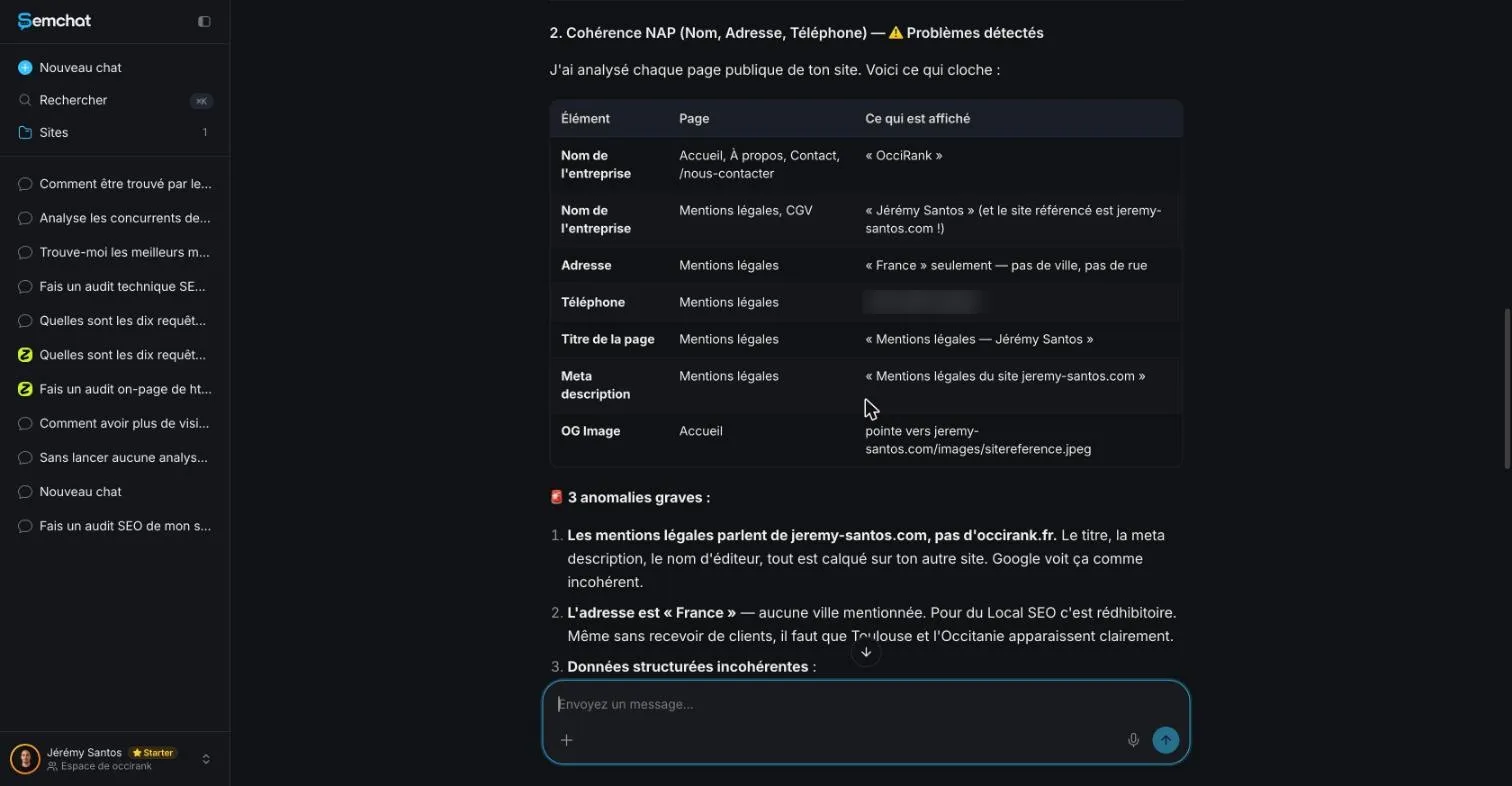This screenshot has width=1512, height=786.
Task: Open chat 'Analyse les concurrents de...'
Action: [114, 218]
